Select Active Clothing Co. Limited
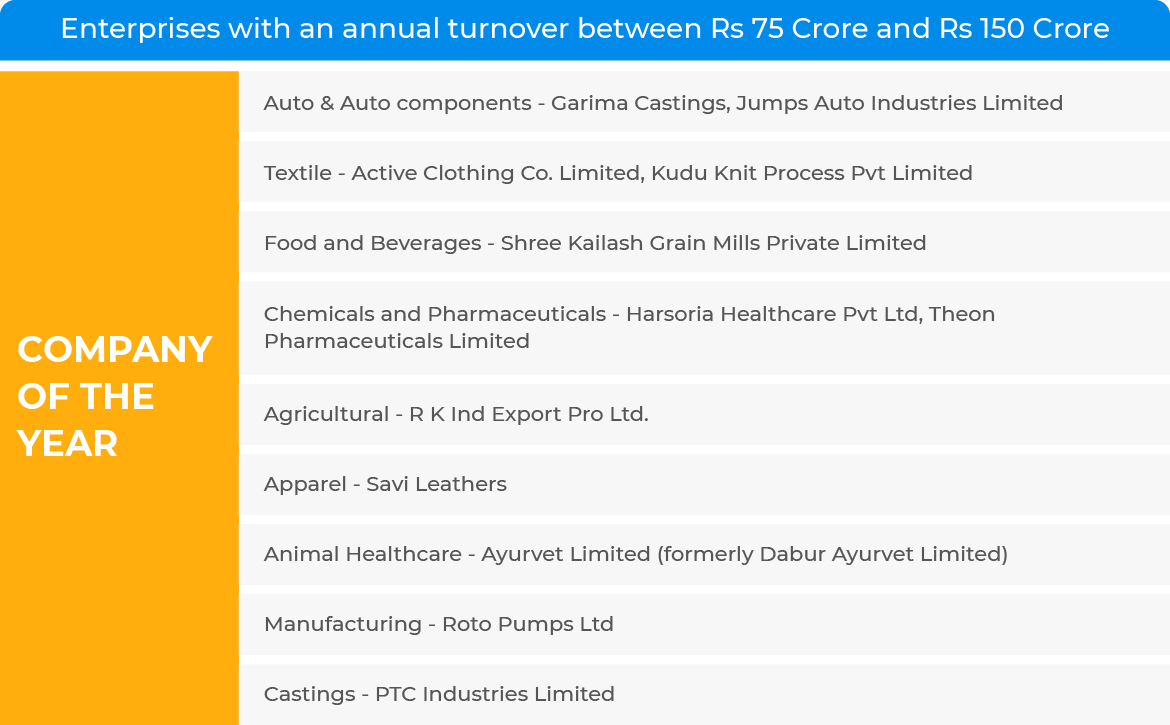 pos(497,173)
